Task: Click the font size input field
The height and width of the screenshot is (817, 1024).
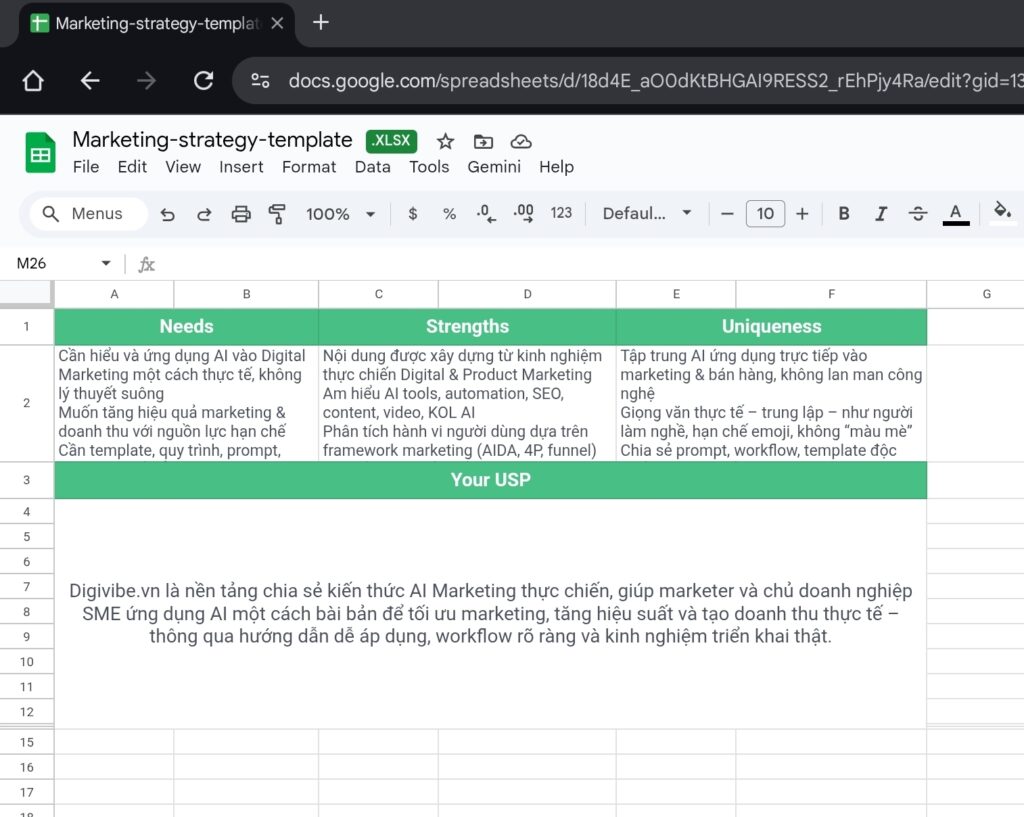Action: coord(765,213)
